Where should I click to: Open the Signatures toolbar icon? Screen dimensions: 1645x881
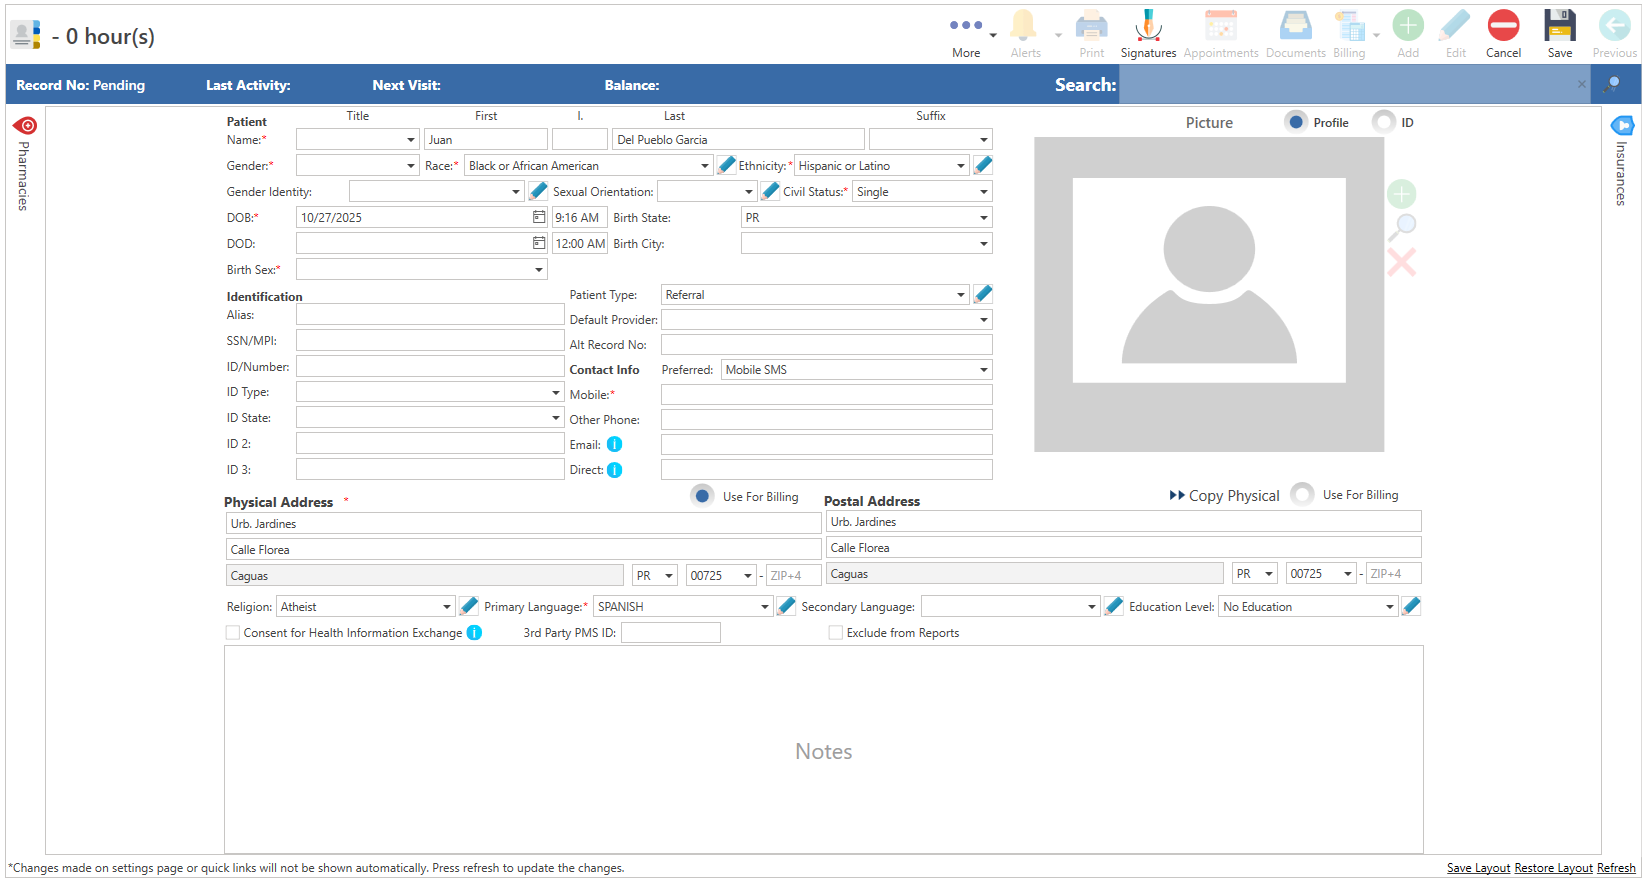1148,26
